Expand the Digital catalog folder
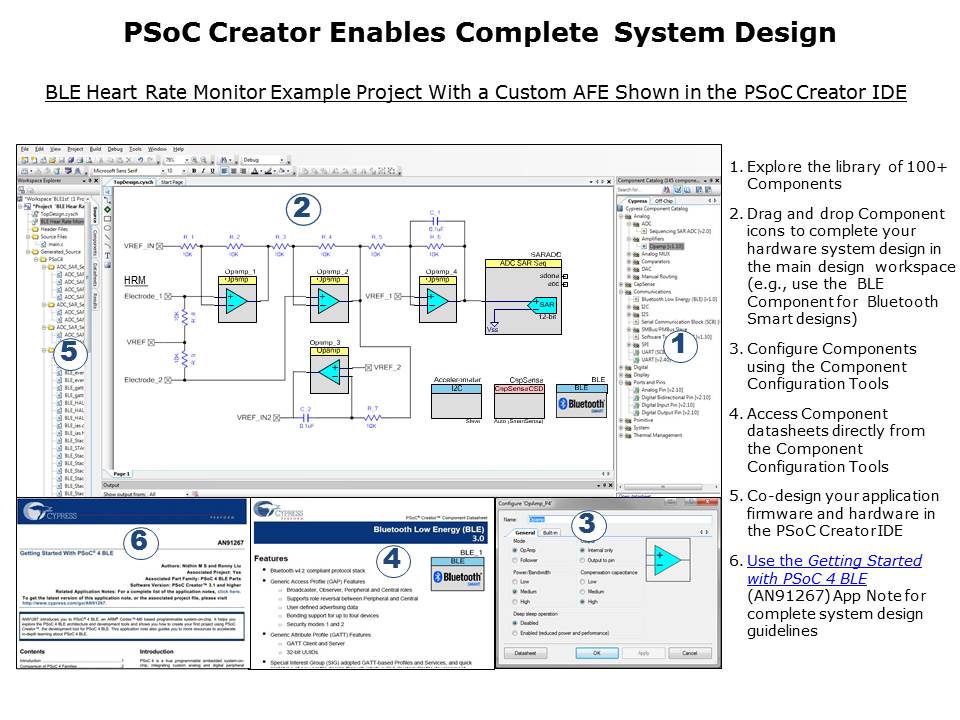The height and width of the screenshot is (720, 960). [x=623, y=367]
